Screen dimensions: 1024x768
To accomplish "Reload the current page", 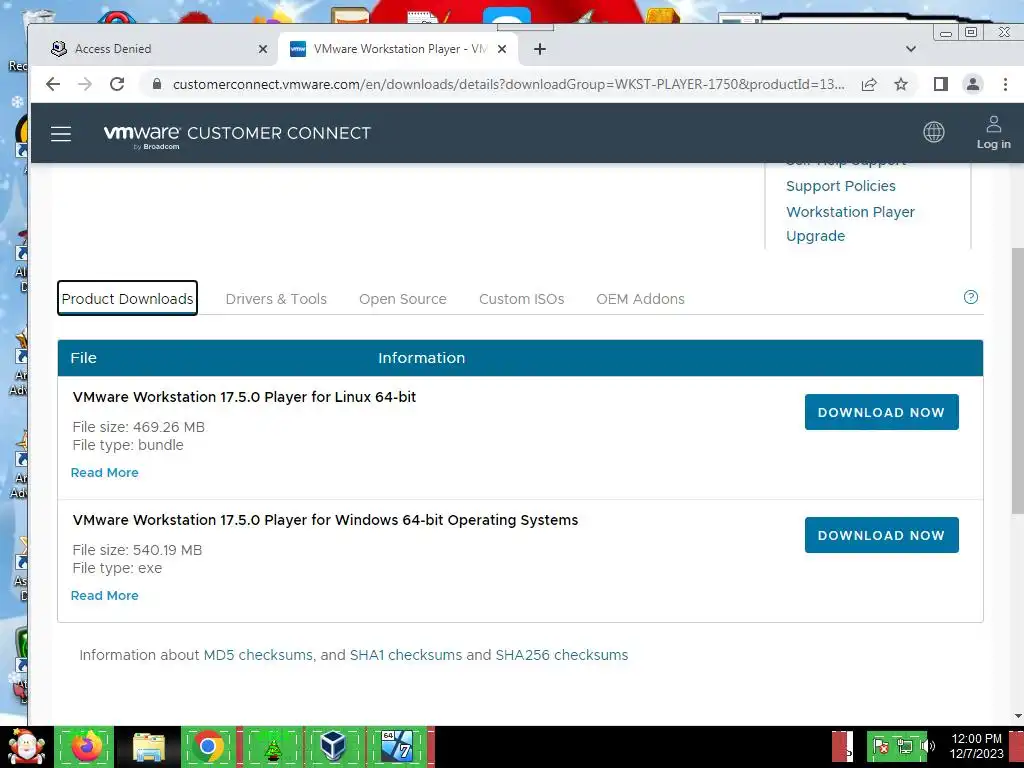I will (x=117, y=84).
